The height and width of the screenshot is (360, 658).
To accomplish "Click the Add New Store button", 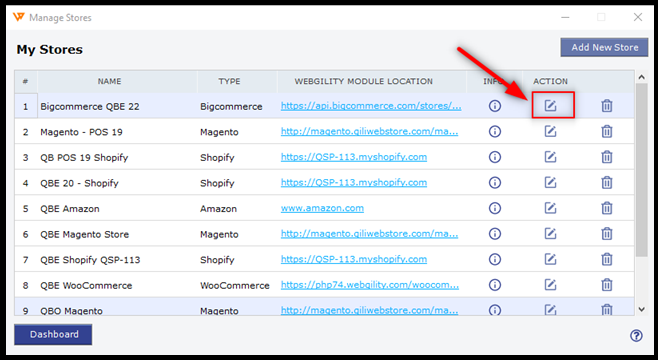I will (x=604, y=47).
